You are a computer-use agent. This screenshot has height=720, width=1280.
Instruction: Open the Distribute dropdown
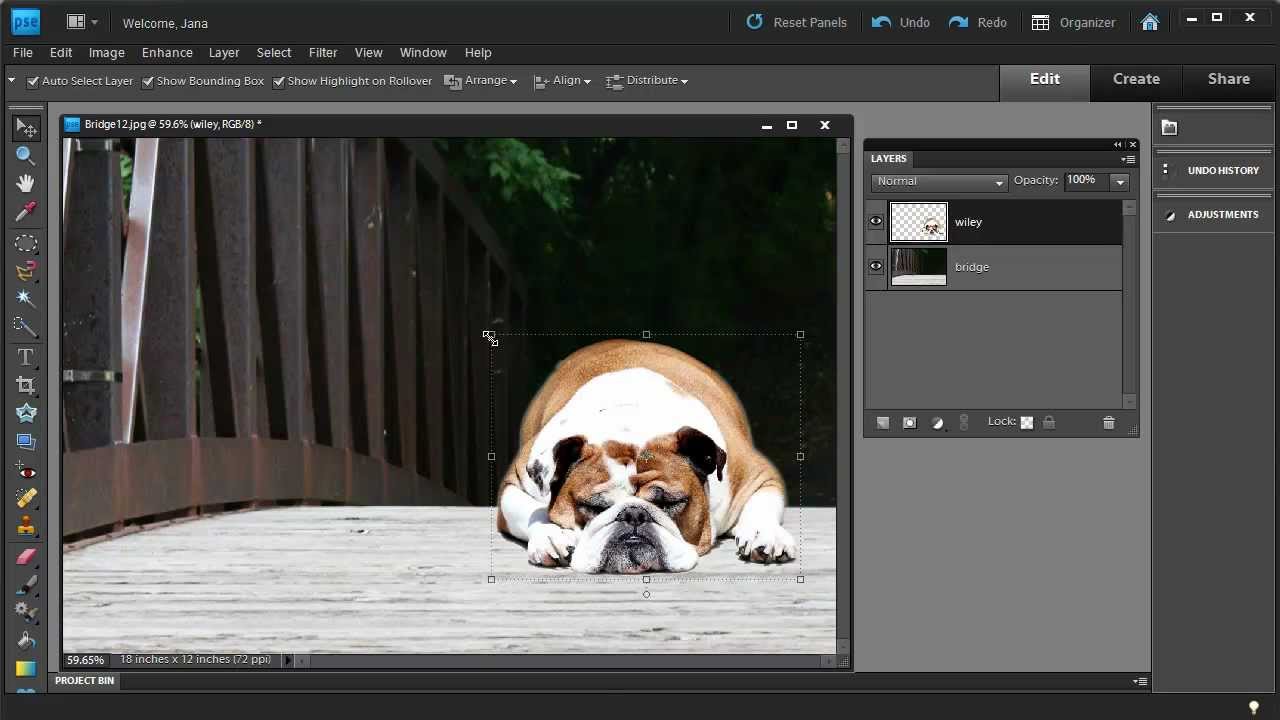point(647,81)
